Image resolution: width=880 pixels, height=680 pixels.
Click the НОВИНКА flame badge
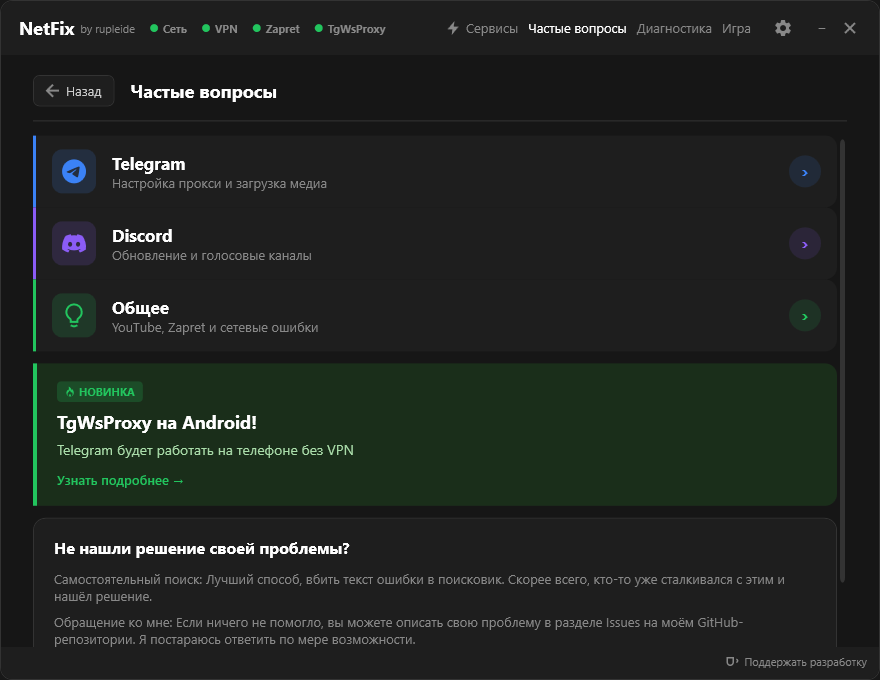coord(100,392)
